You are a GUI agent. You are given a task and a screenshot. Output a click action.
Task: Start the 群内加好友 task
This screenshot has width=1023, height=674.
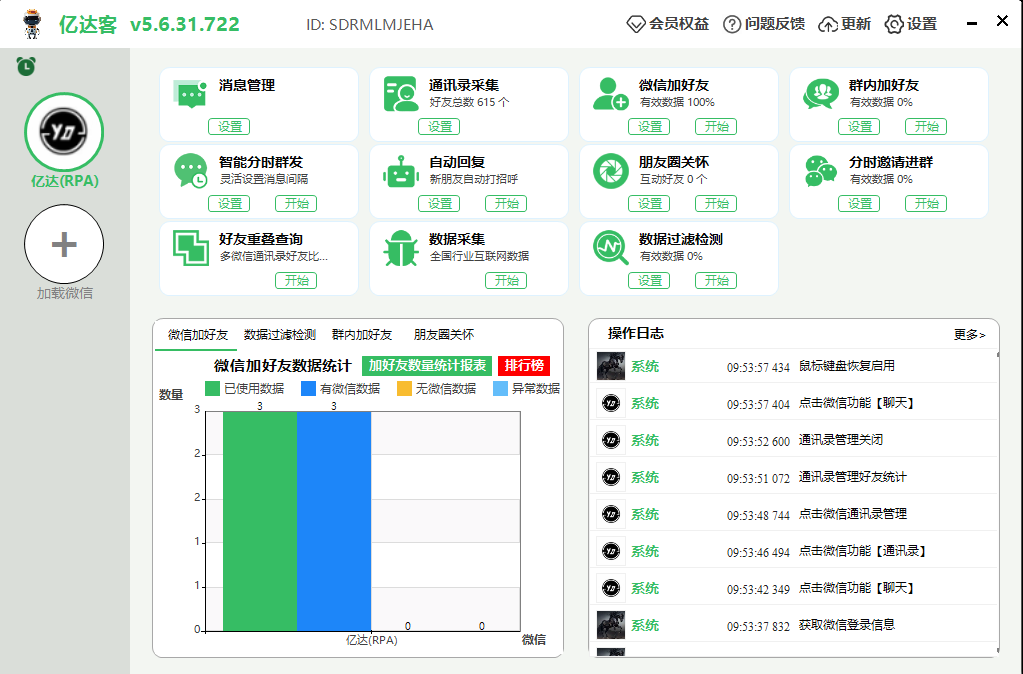[x=926, y=127]
